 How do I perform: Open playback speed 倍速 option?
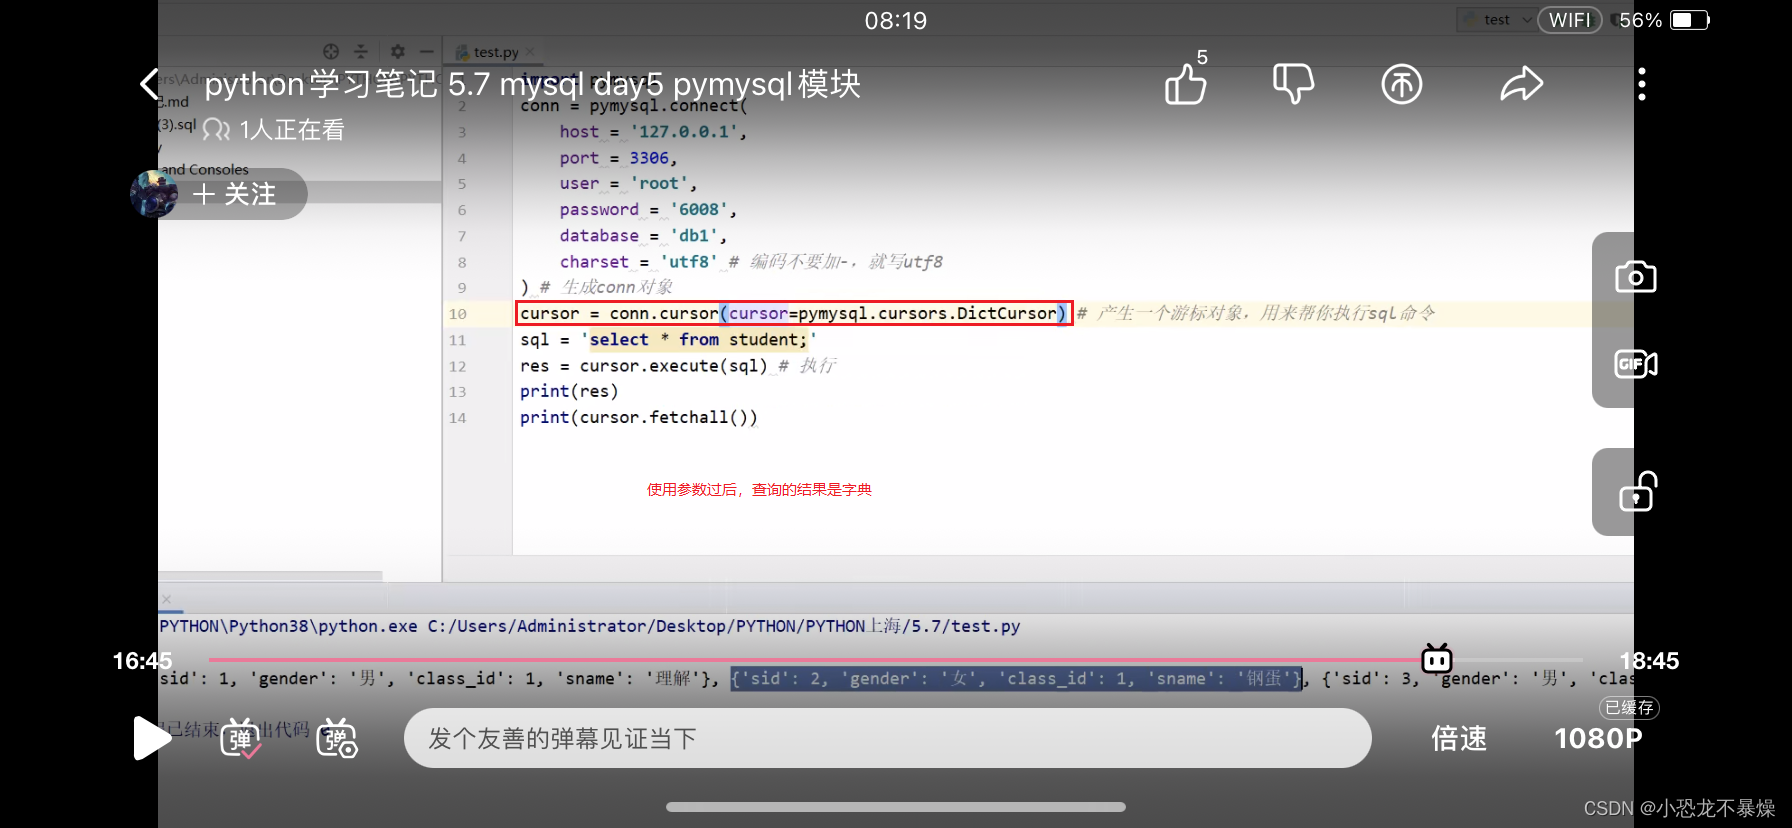(1459, 738)
